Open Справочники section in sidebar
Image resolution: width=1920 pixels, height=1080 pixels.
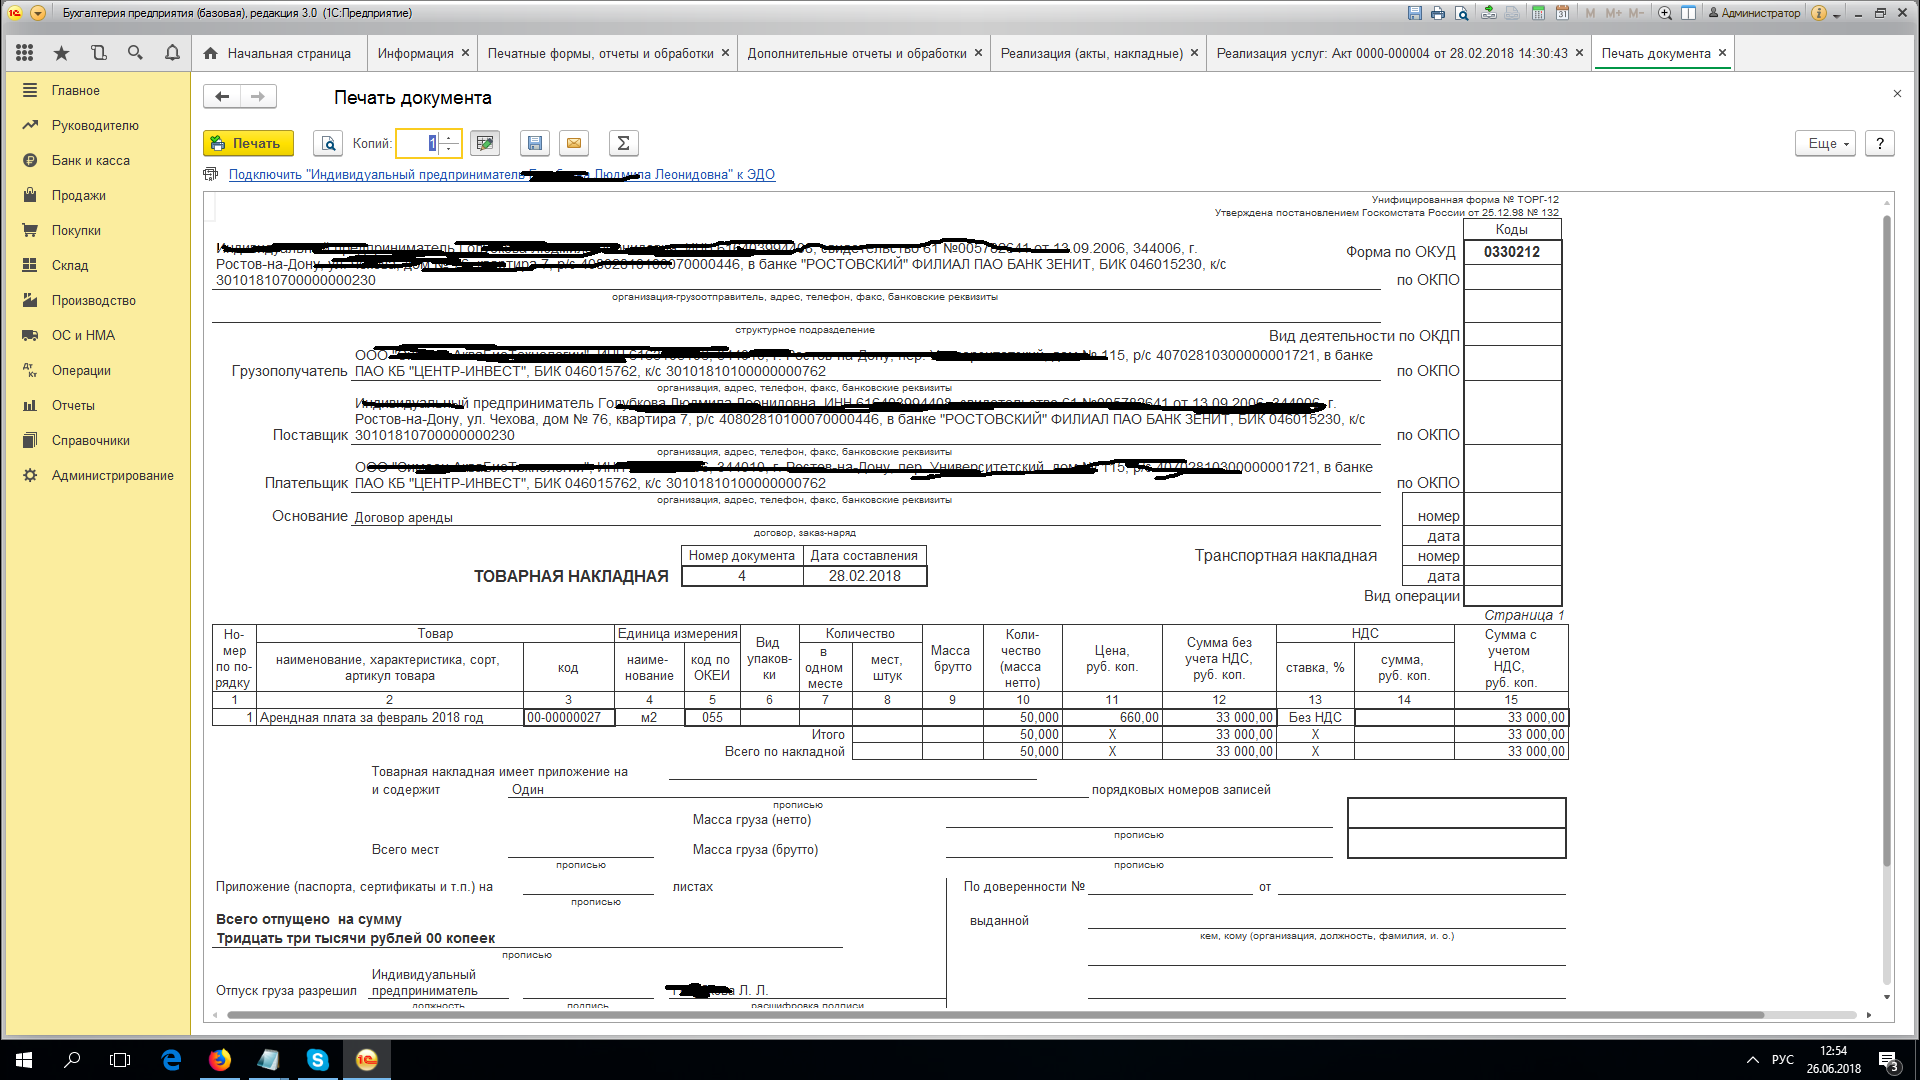coord(97,440)
